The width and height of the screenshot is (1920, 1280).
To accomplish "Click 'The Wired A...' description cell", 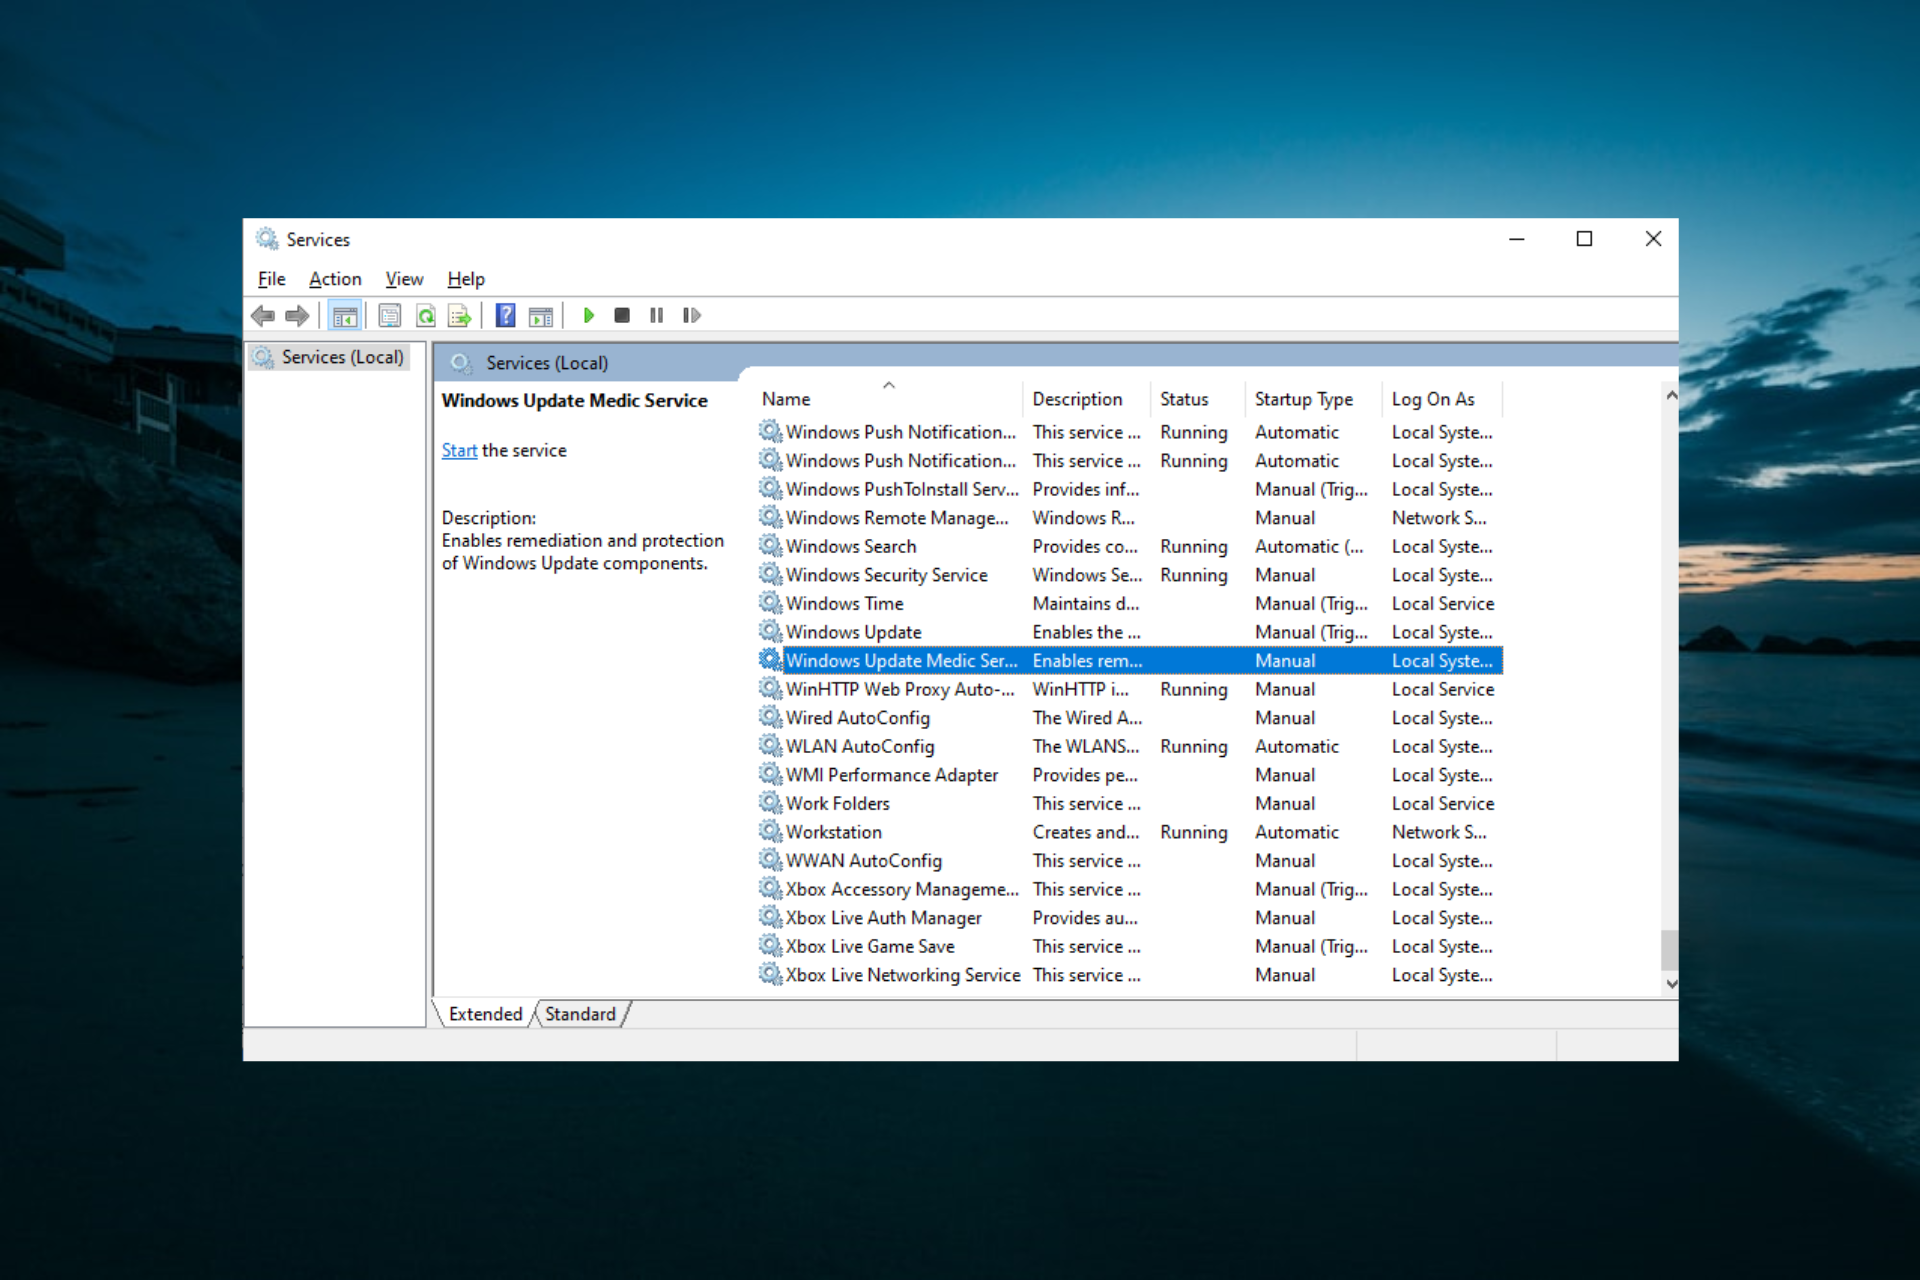I will [x=1087, y=717].
